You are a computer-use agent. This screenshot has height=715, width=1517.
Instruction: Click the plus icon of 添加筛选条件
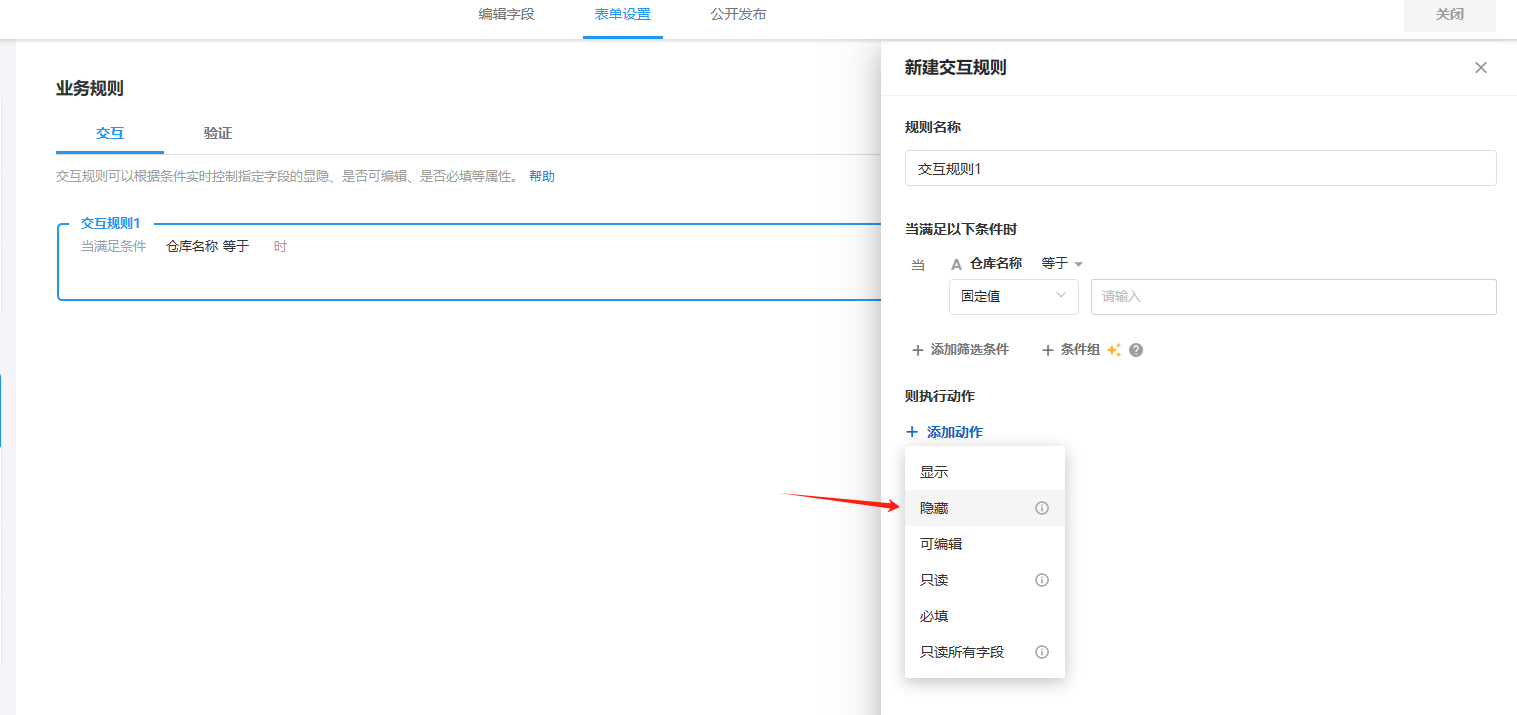(x=917, y=350)
